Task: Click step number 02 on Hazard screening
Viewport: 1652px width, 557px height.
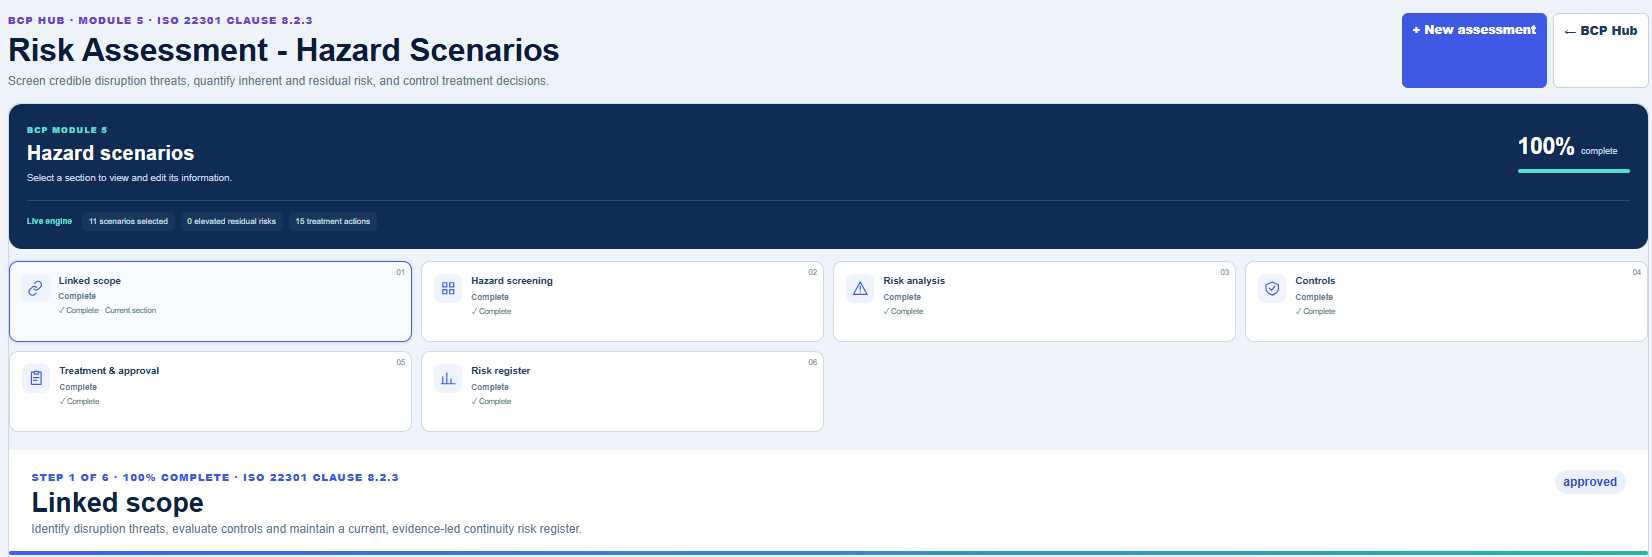Action: click(x=812, y=272)
